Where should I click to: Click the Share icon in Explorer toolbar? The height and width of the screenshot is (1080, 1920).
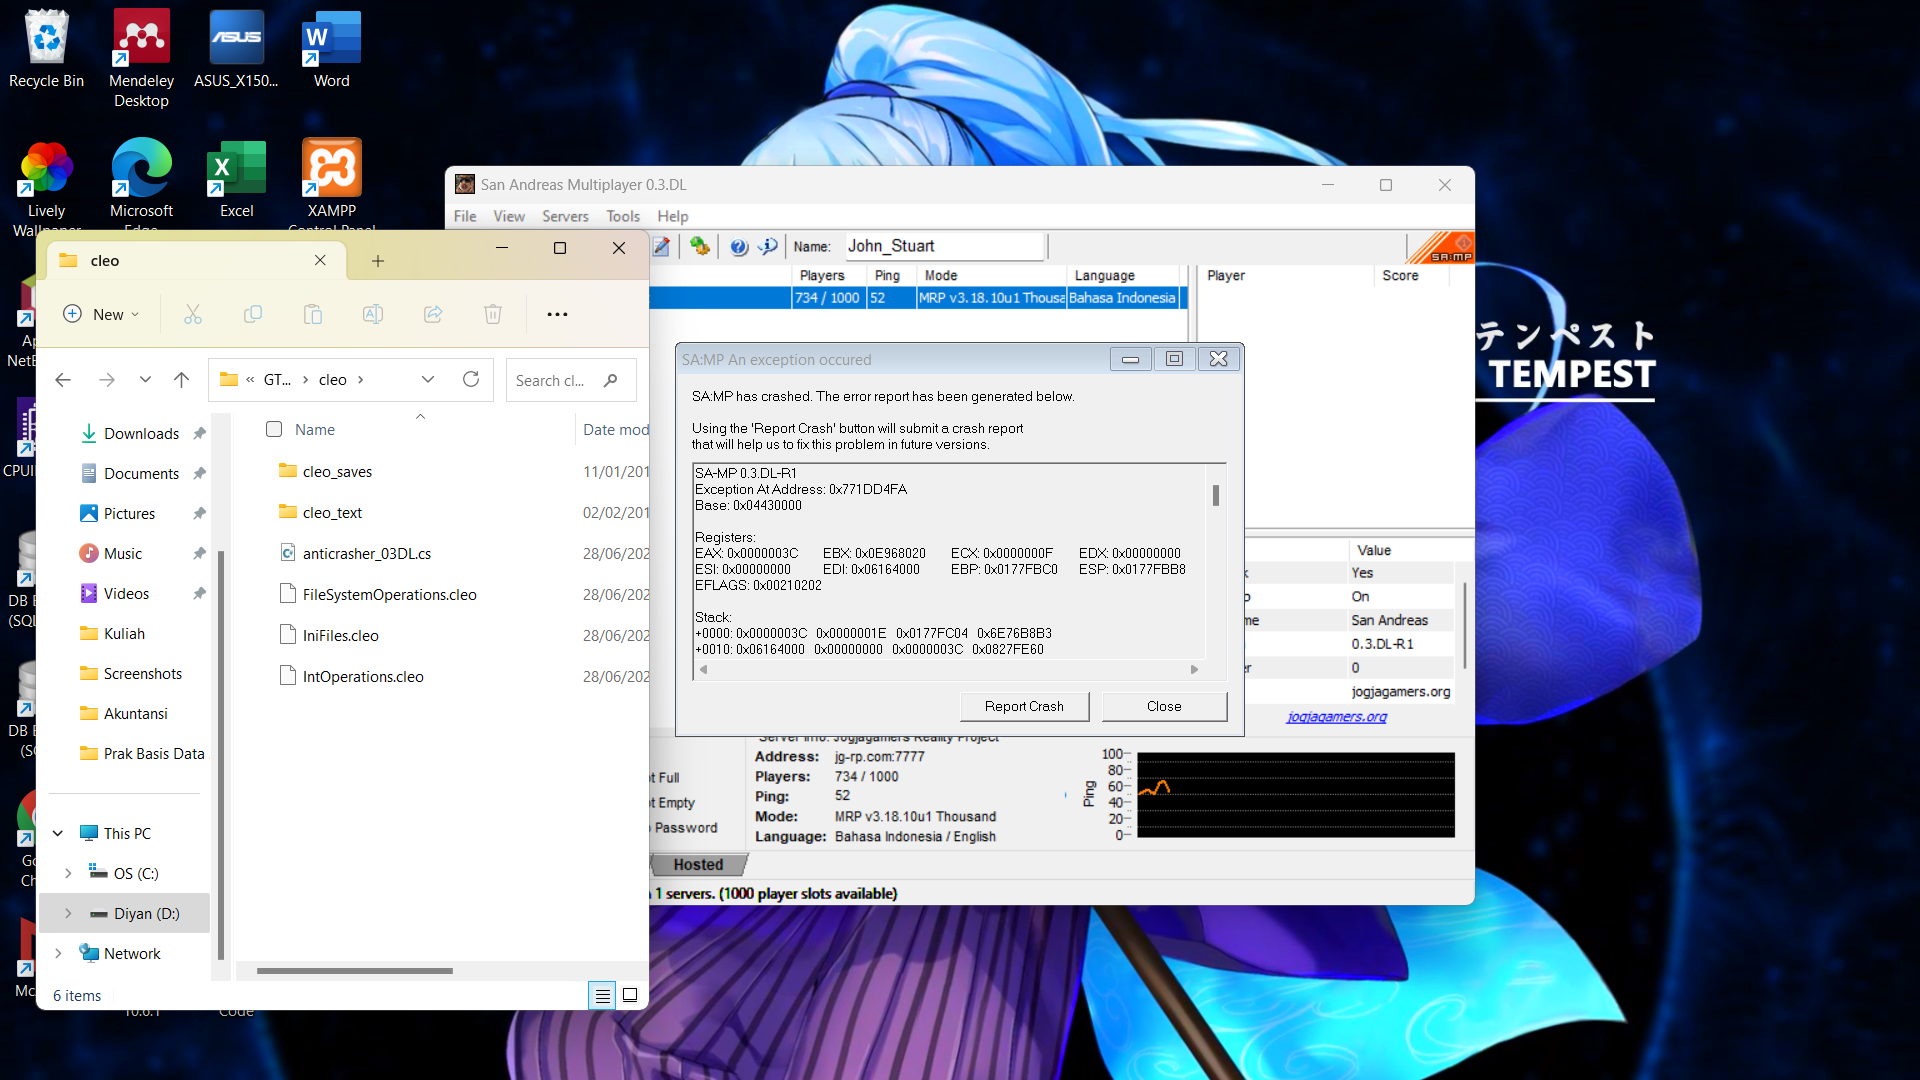(433, 314)
